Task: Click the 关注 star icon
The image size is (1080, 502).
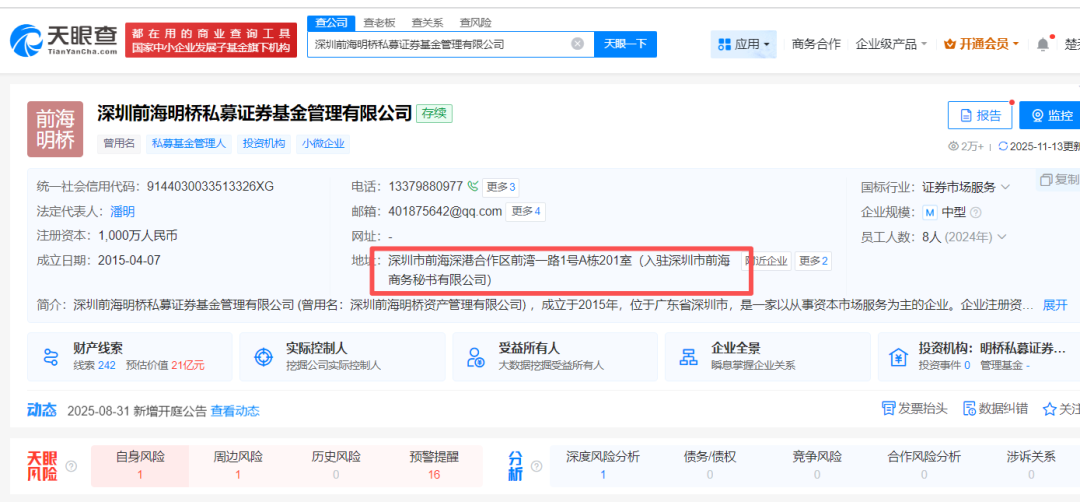Action: tap(1049, 409)
